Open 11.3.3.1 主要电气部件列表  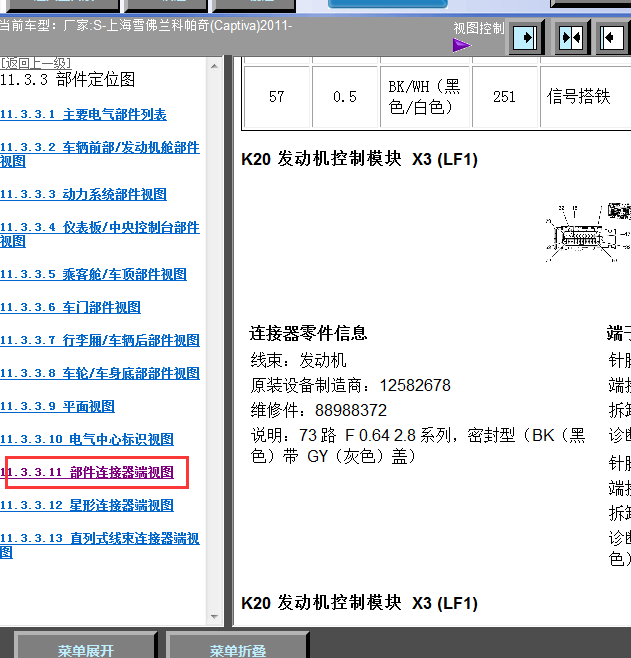coord(83,115)
